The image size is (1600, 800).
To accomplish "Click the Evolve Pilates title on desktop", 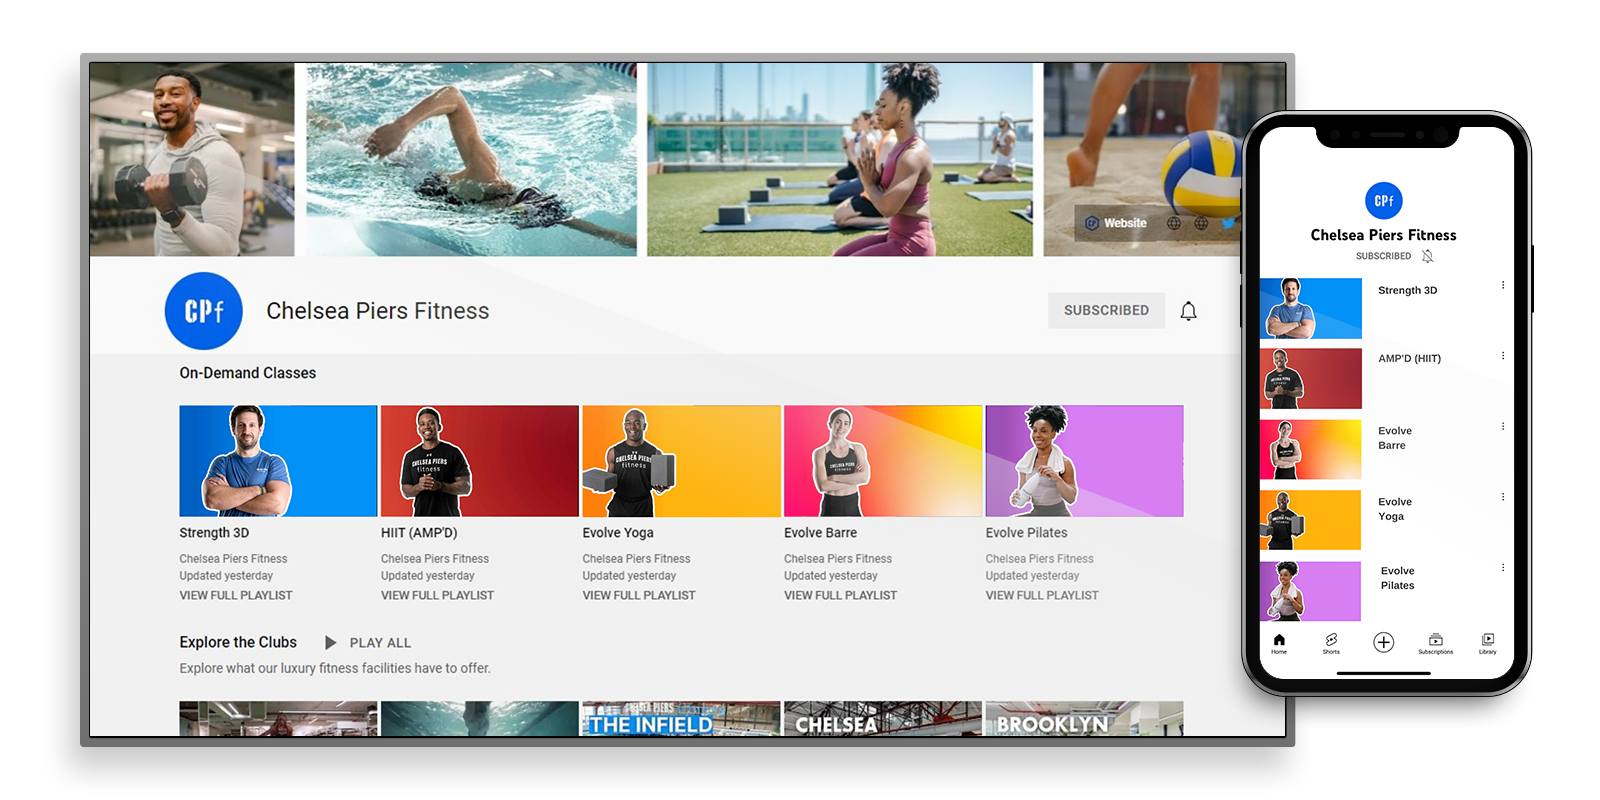I will coord(1026,533).
